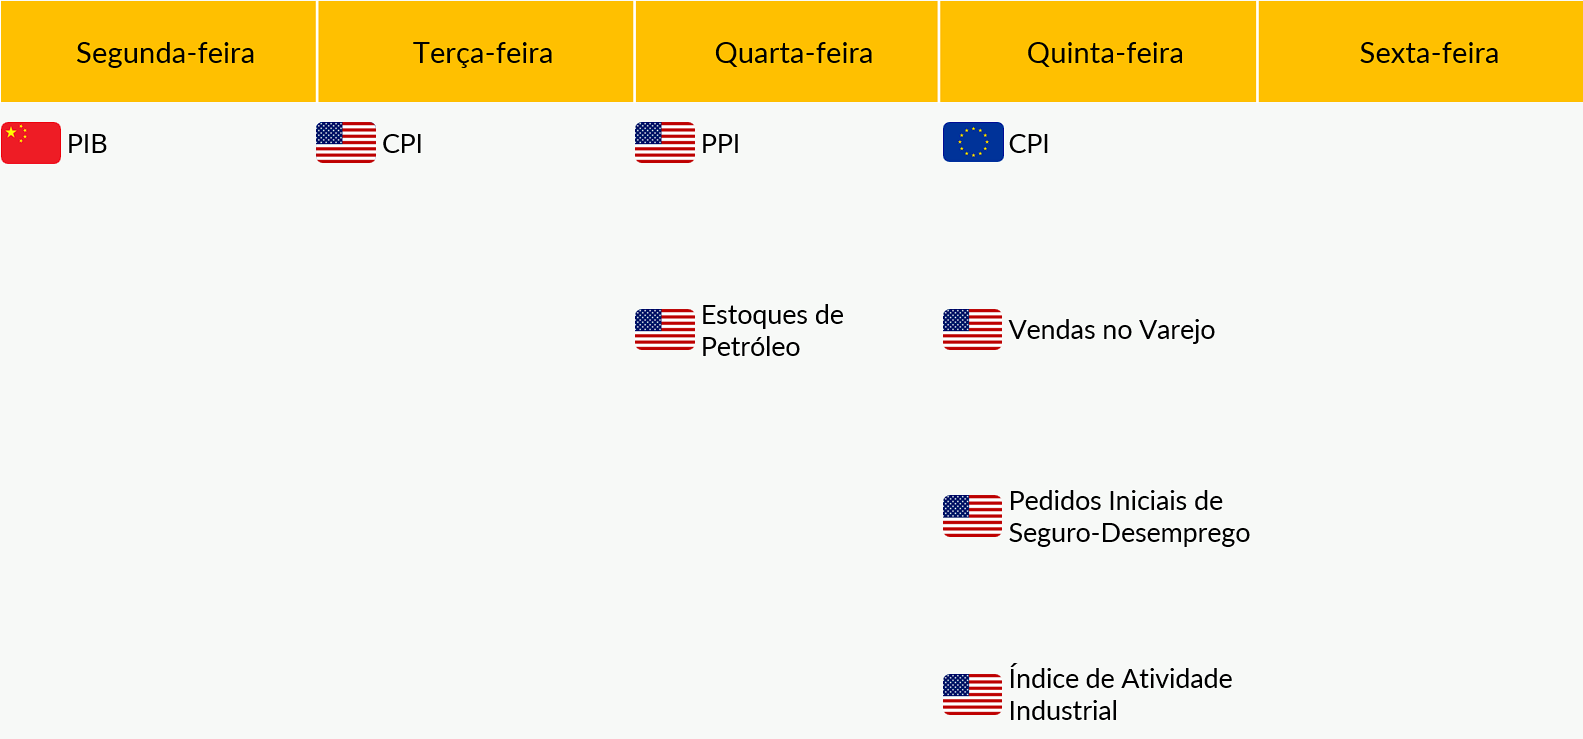Click the China flag next to PIB

(x=31, y=143)
